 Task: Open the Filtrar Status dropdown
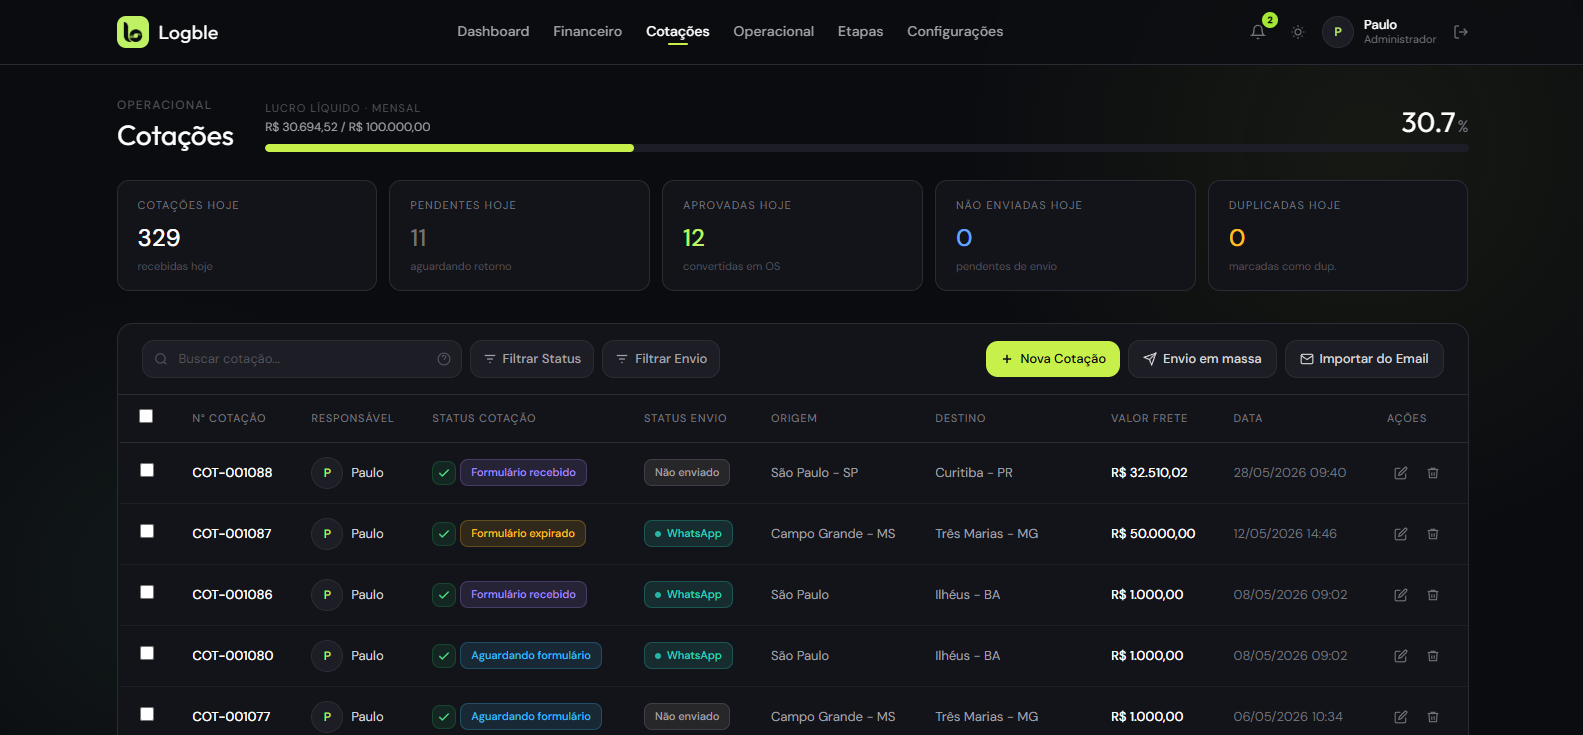click(532, 359)
